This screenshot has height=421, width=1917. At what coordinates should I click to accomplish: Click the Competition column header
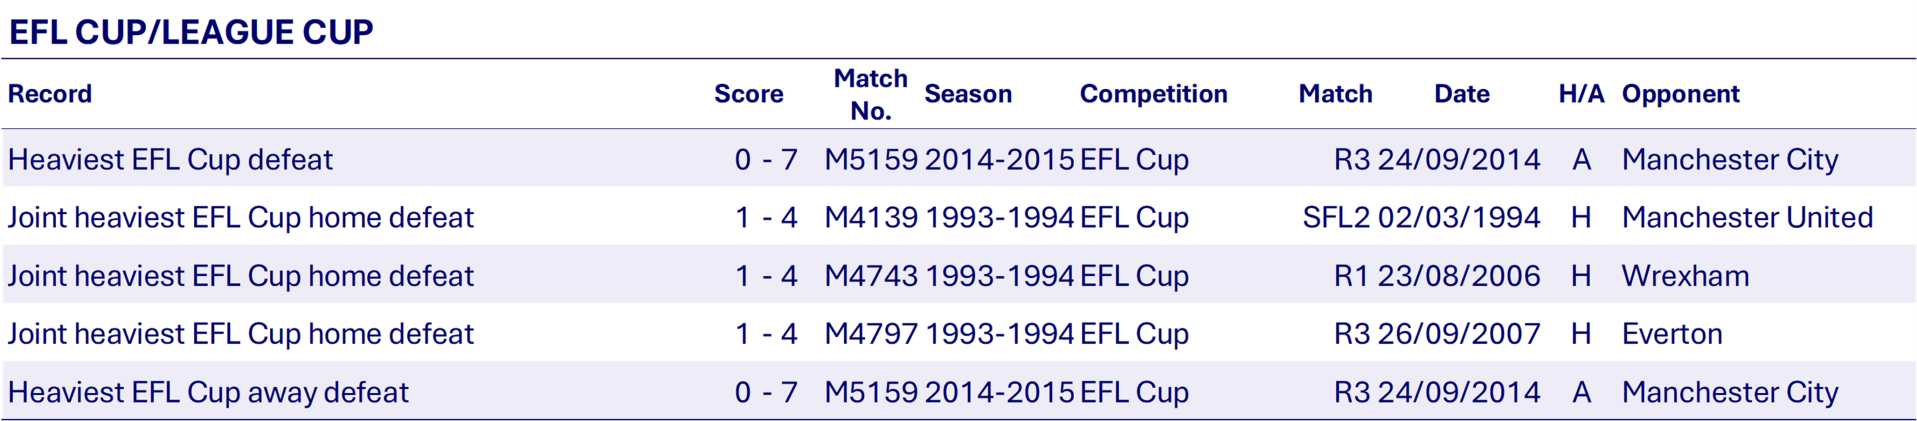pyautogui.click(x=1153, y=94)
